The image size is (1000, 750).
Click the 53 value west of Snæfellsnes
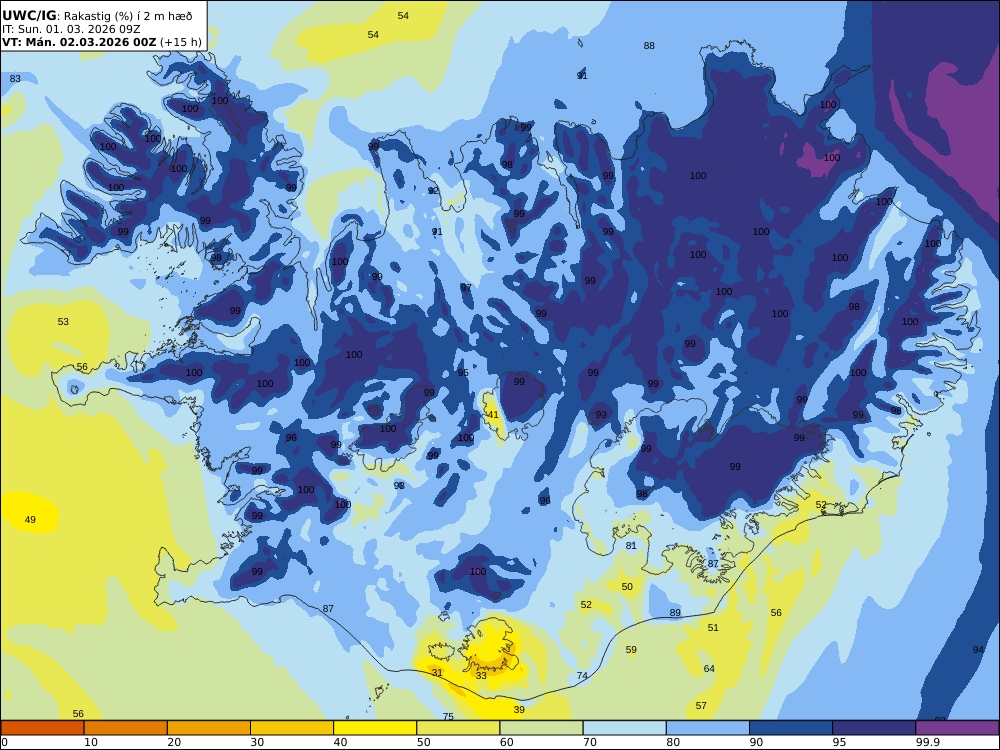tap(63, 321)
